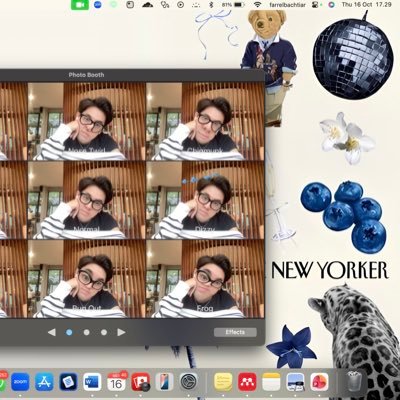The image size is (400, 400).
Task: Open the Zoom menu bar icon
Action: pyautogui.click(x=97, y=5)
